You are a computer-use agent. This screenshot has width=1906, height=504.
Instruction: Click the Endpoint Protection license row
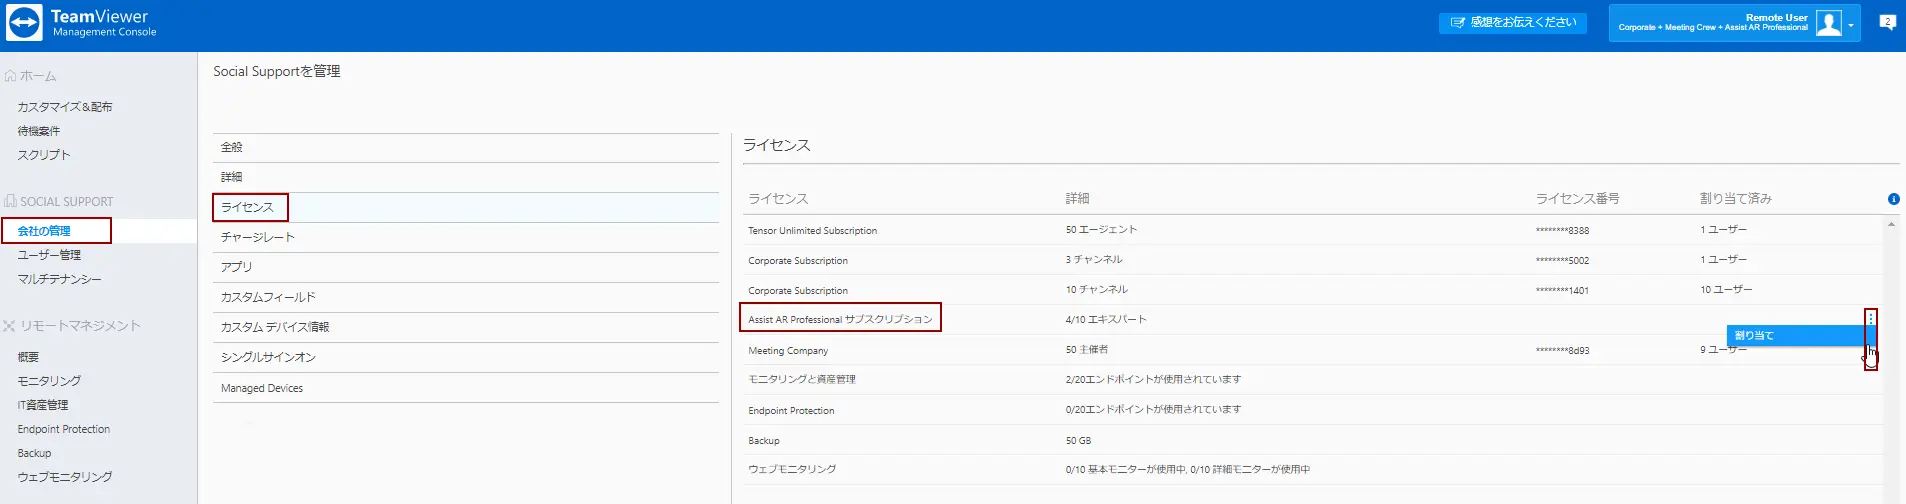click(x=1313, y=410)
